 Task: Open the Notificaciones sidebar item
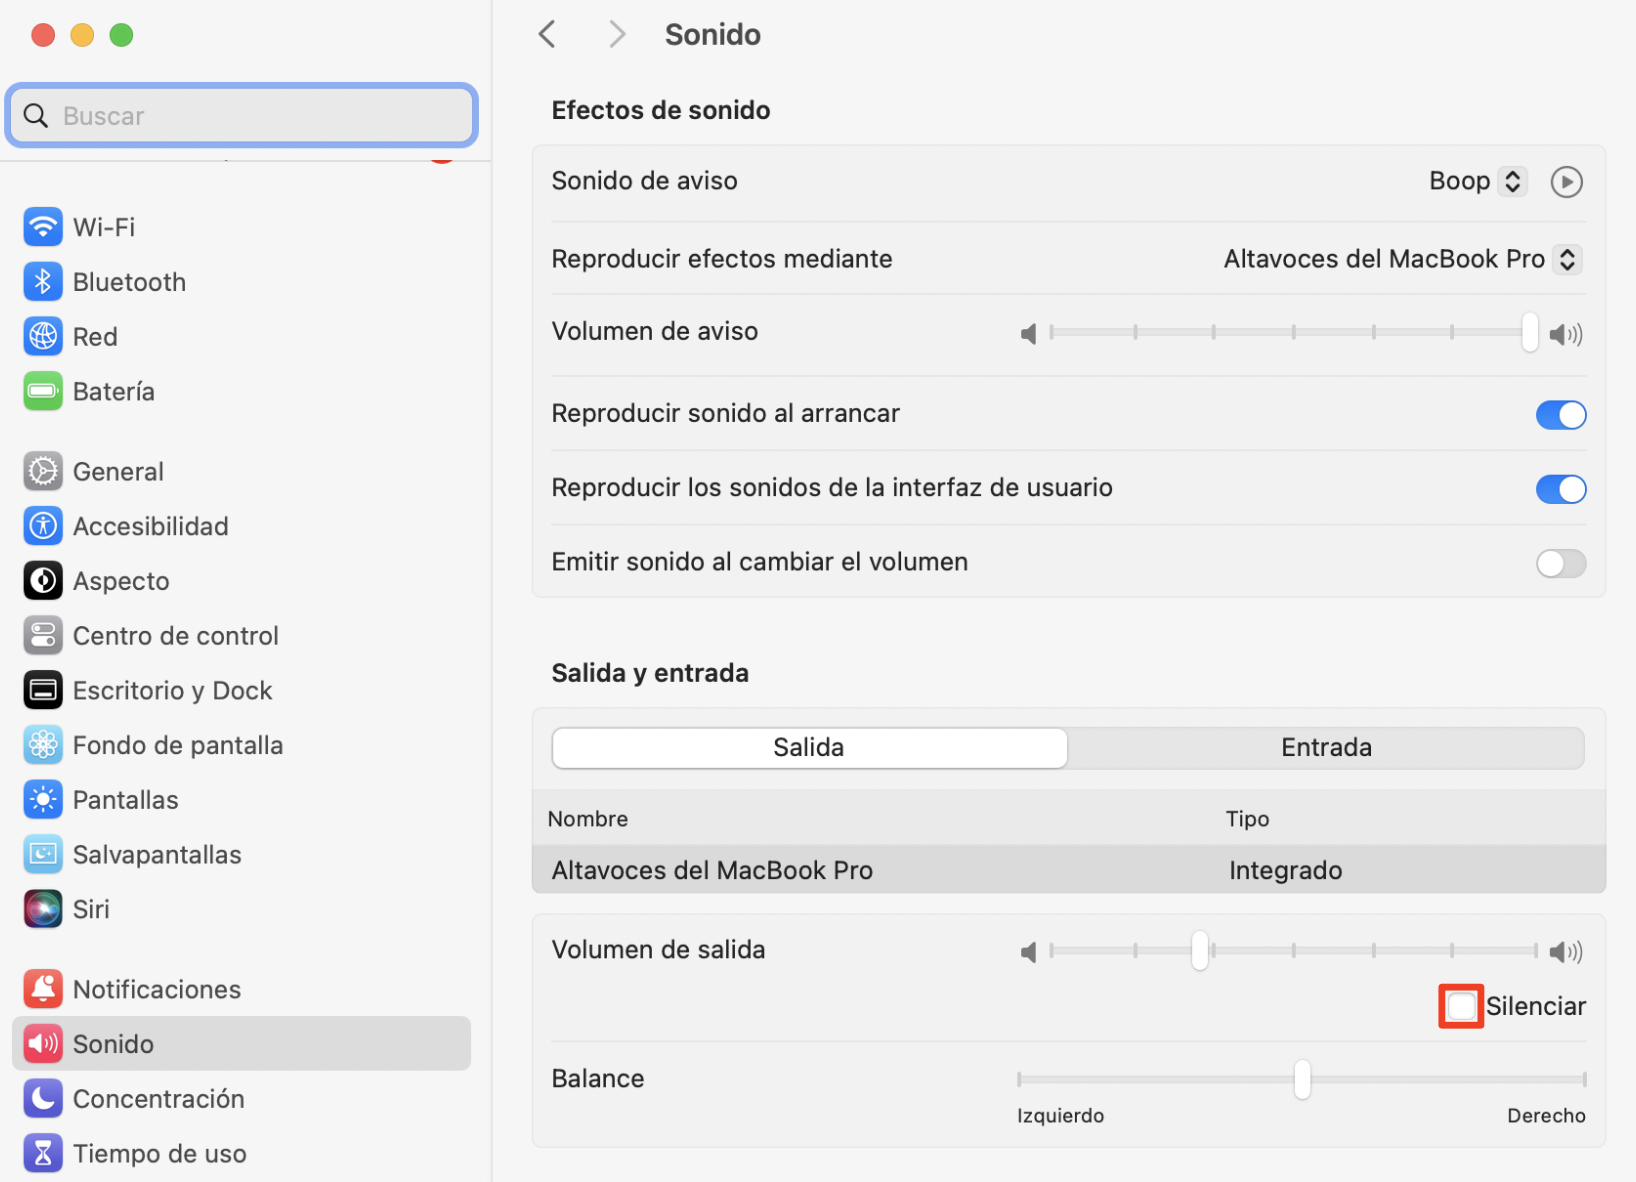(x=241, y=989)
